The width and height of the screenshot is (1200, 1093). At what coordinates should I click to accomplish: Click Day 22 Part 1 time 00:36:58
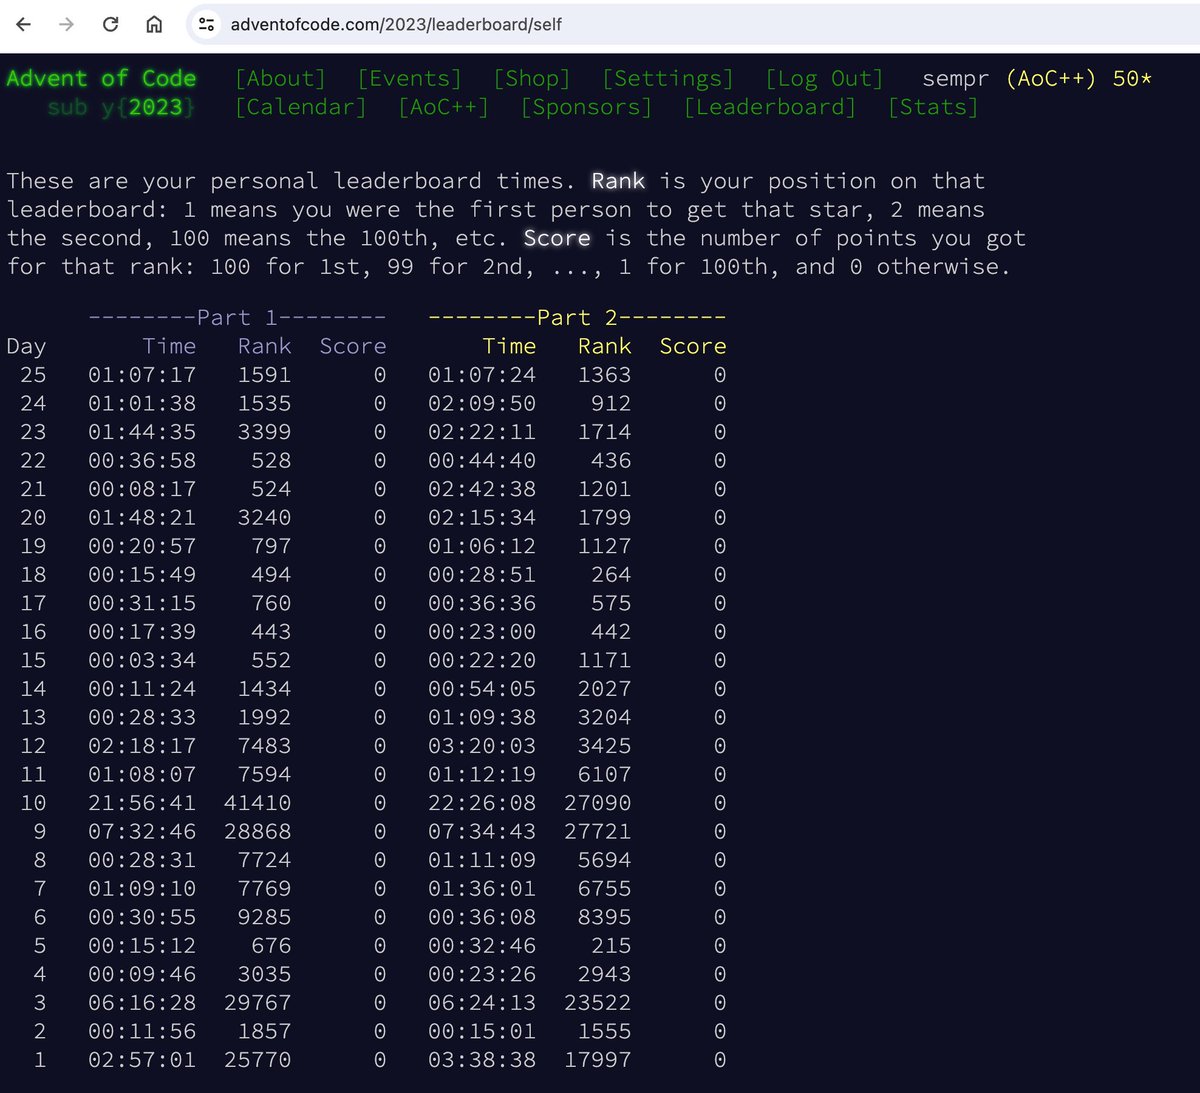[x=142, y=460]
